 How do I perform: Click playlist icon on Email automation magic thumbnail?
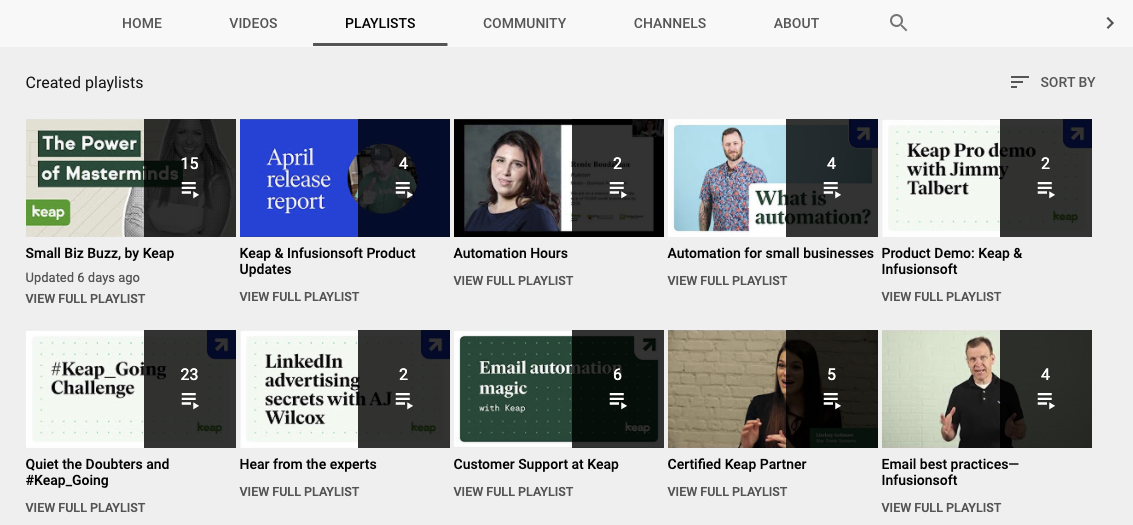pos(617,400)
